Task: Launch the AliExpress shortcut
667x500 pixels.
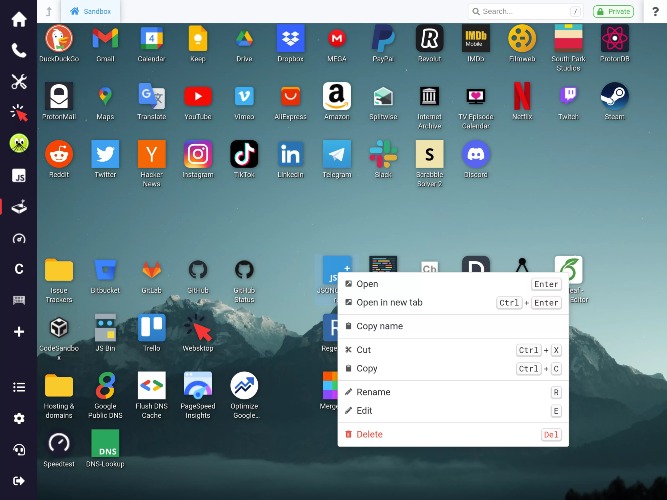Action: coord(291,96)
